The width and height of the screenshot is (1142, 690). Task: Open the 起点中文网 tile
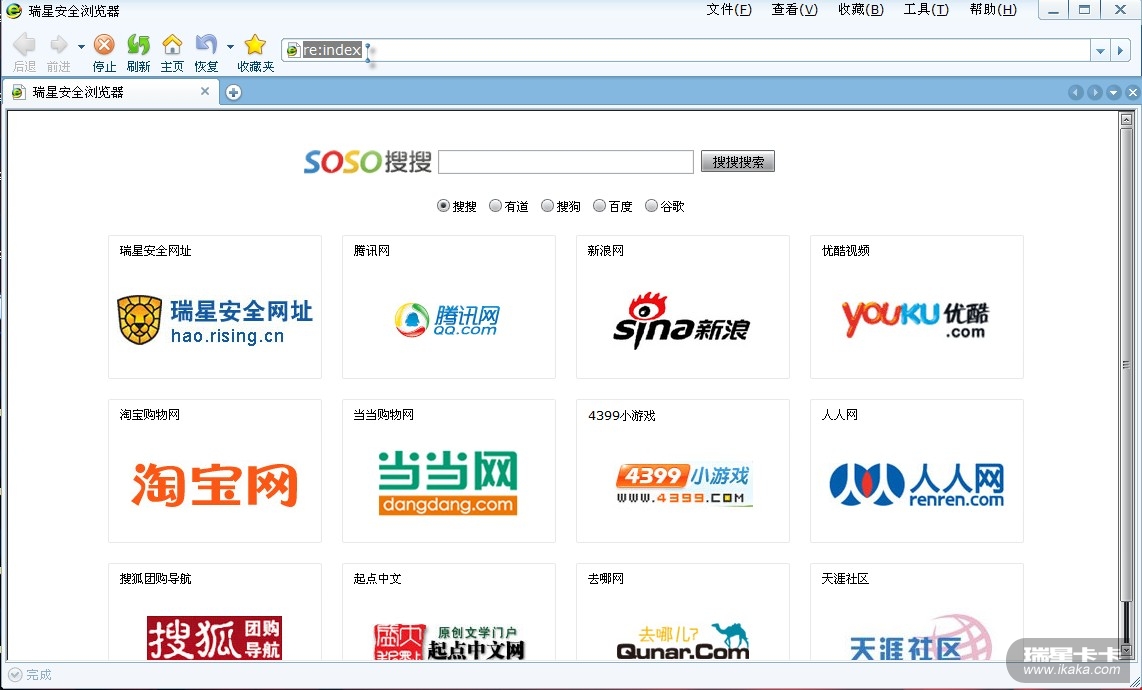[449, 612]
